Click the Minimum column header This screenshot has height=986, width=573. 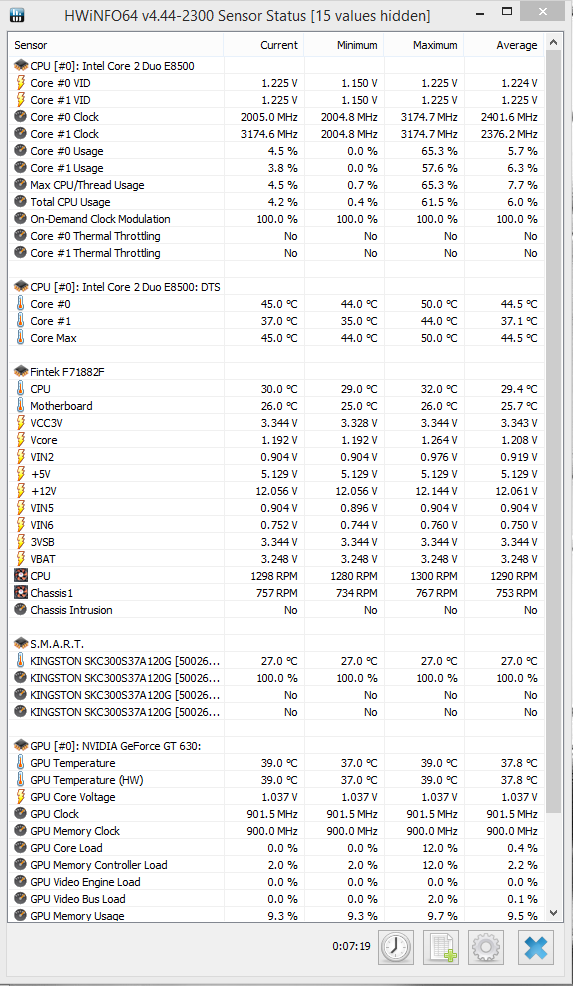pos(344,45)
